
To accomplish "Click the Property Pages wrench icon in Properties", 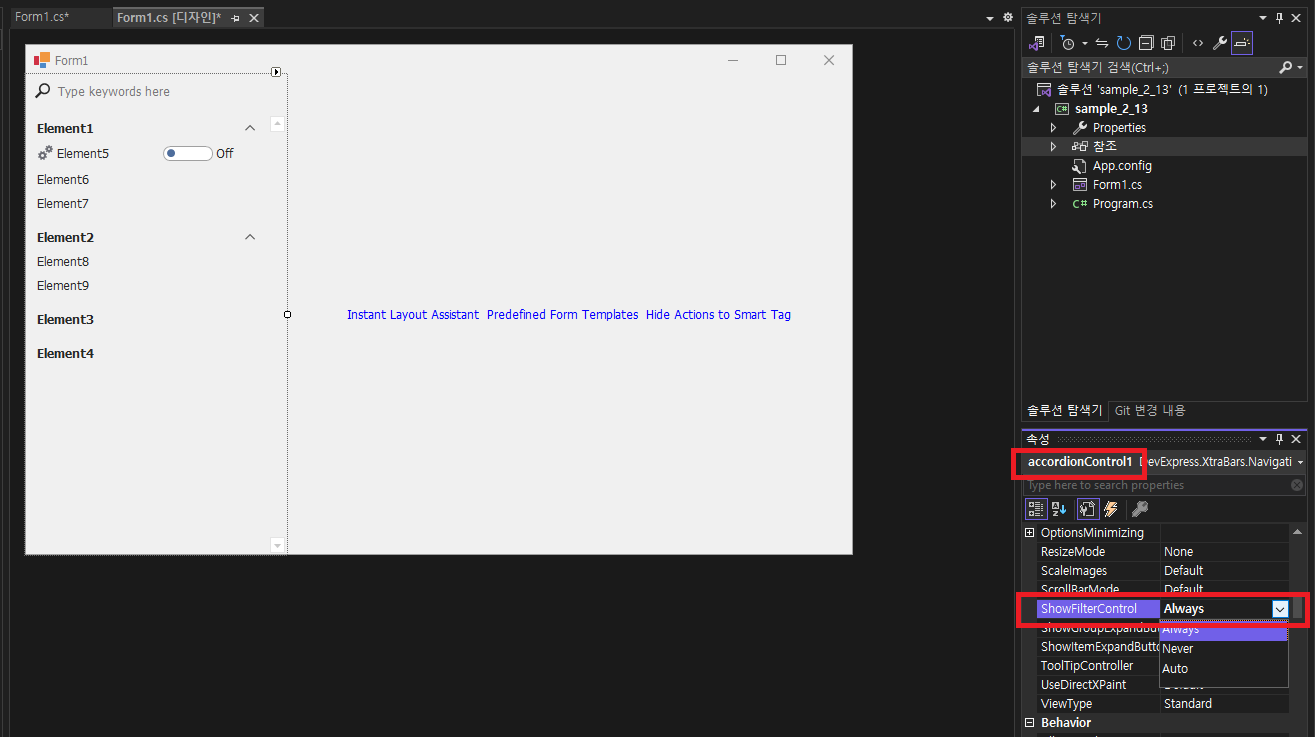I will coord(1140,509).
